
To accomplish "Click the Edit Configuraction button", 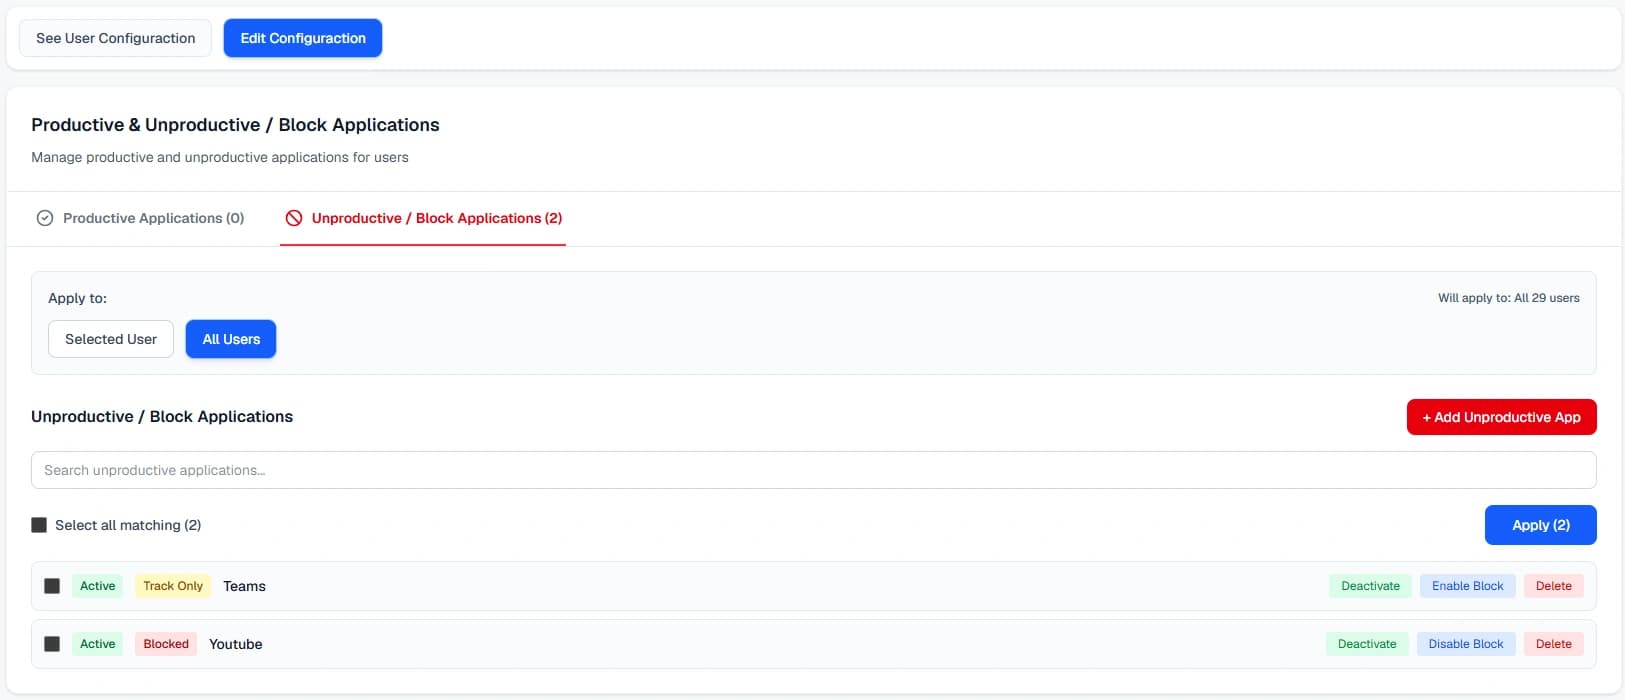I will click(x=303, y=38).
